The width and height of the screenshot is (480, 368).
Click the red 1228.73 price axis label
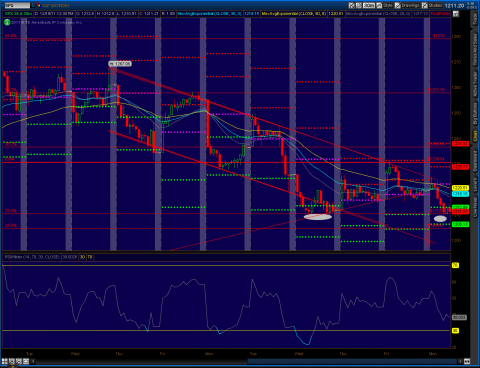460,167
